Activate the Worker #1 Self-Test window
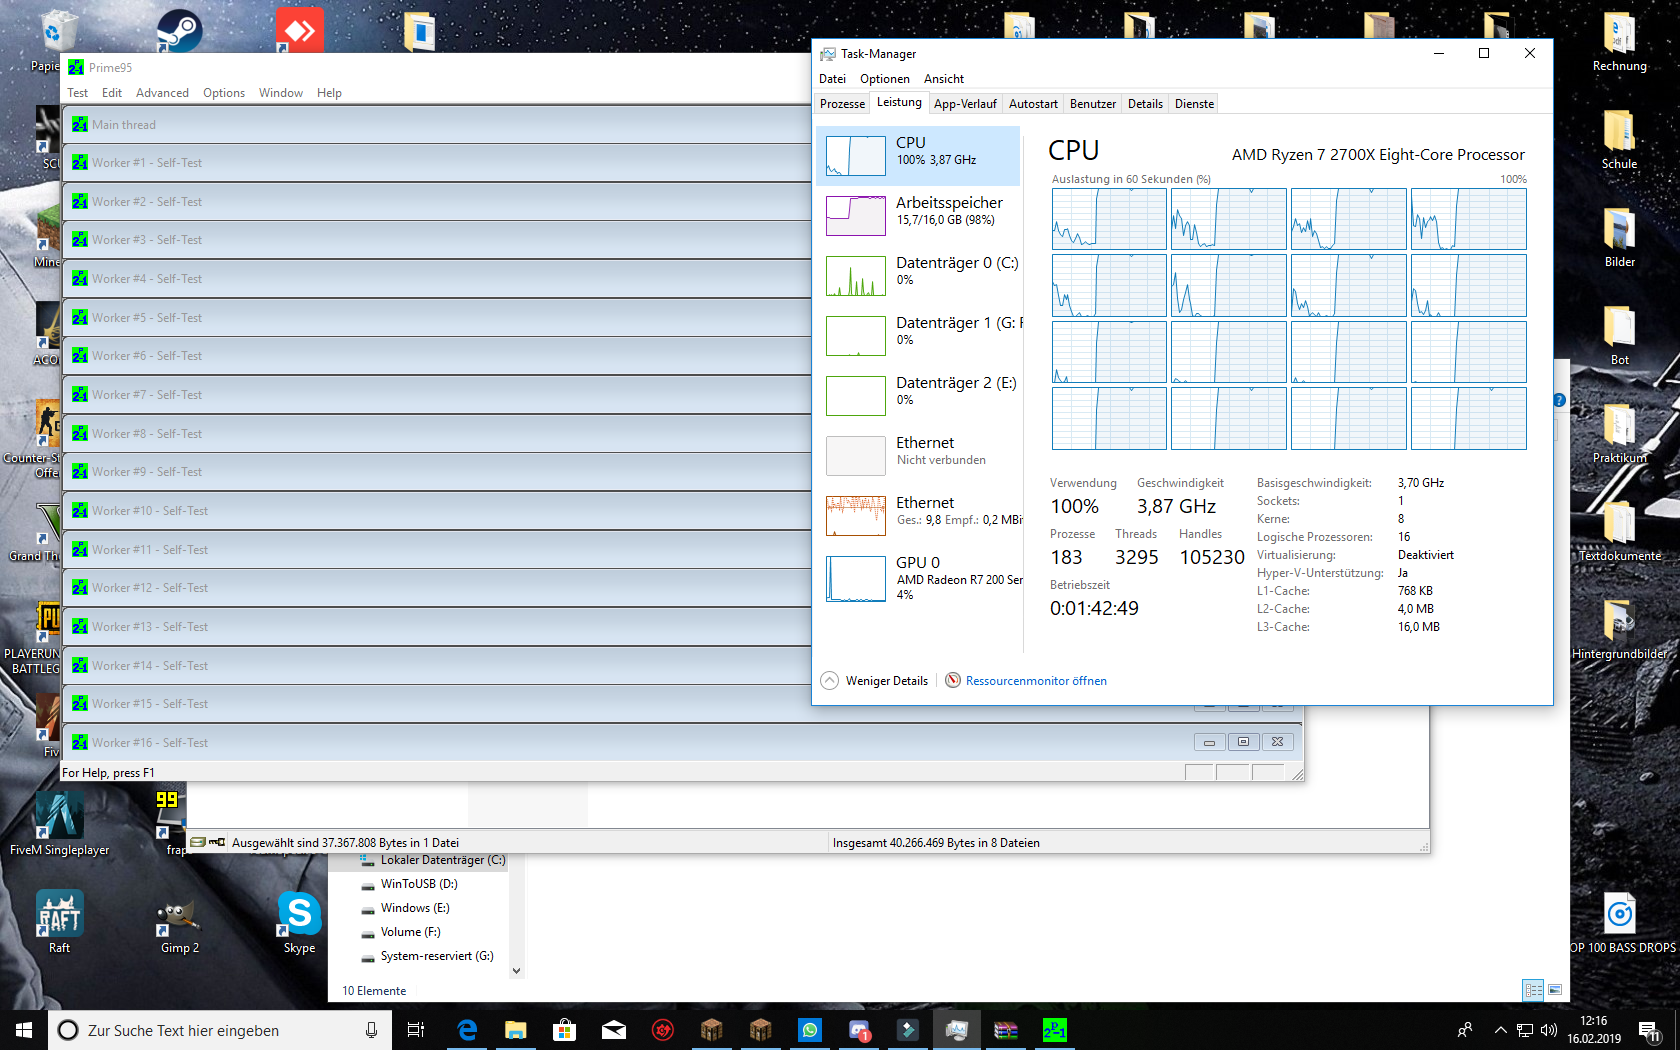 click(x=436, y=163)
